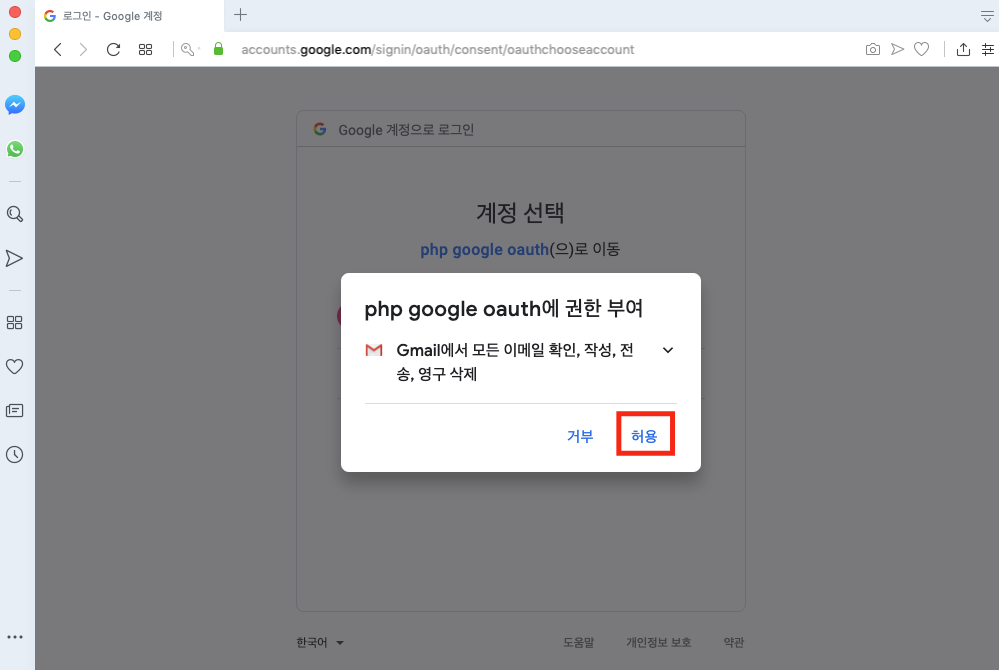
Task: Go forward to next page
Action: pos(83,50)
